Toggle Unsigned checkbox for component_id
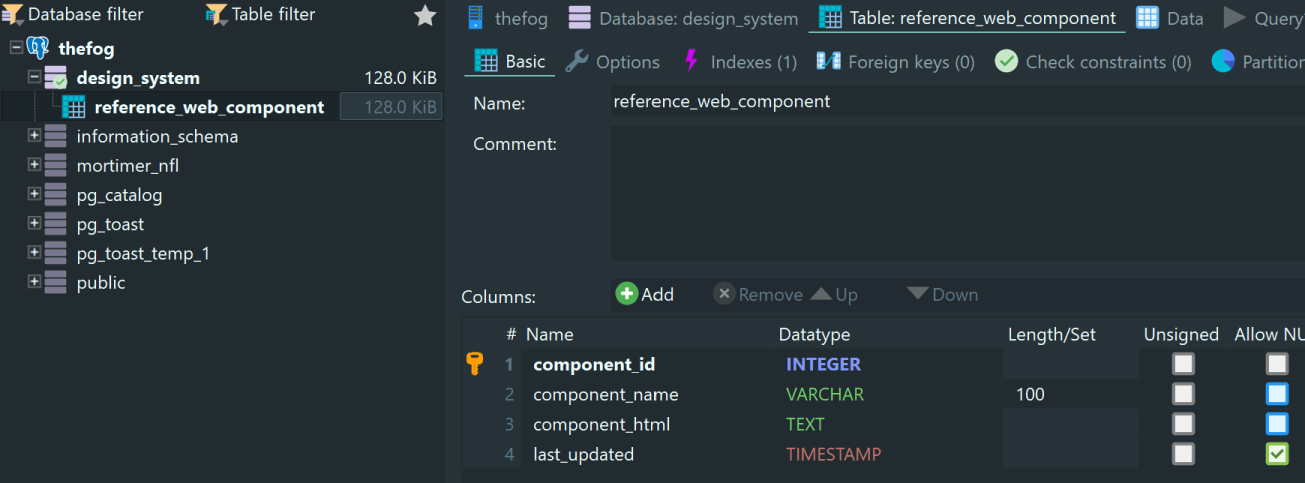 click(1183, 364)
